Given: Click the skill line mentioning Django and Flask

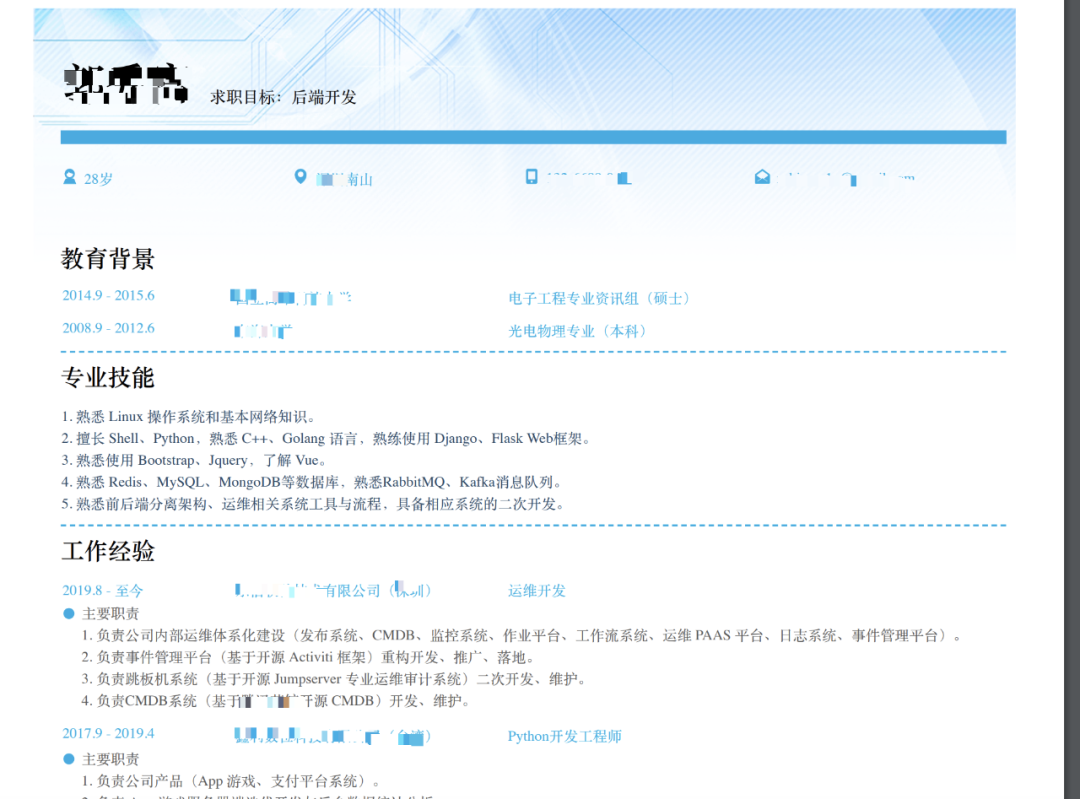Looking at the screenshot, I should click(326, 439).
